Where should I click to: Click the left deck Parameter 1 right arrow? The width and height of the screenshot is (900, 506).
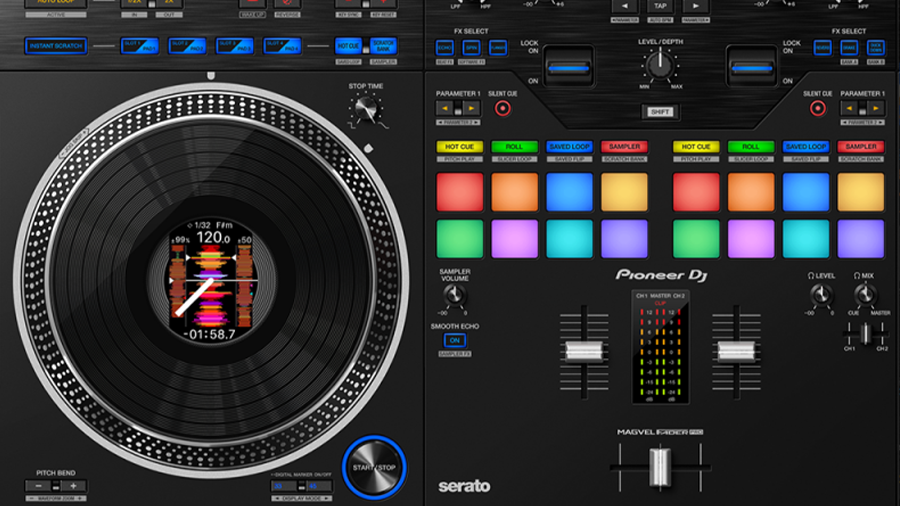click(472, 108)
